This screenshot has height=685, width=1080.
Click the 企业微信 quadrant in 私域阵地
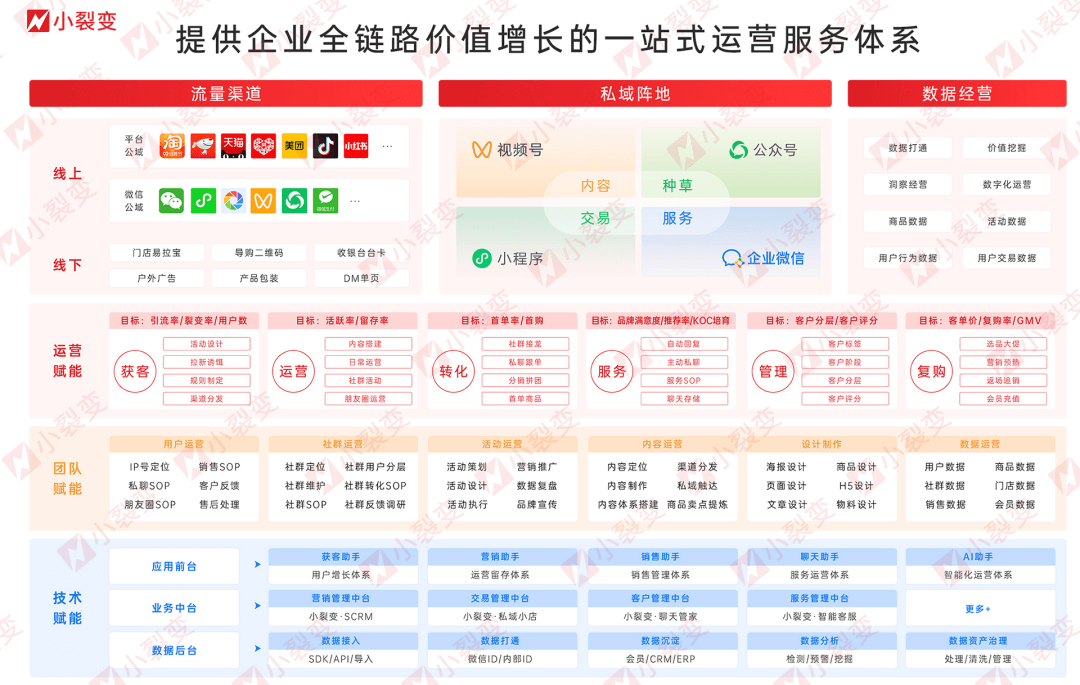coord(764,258)
